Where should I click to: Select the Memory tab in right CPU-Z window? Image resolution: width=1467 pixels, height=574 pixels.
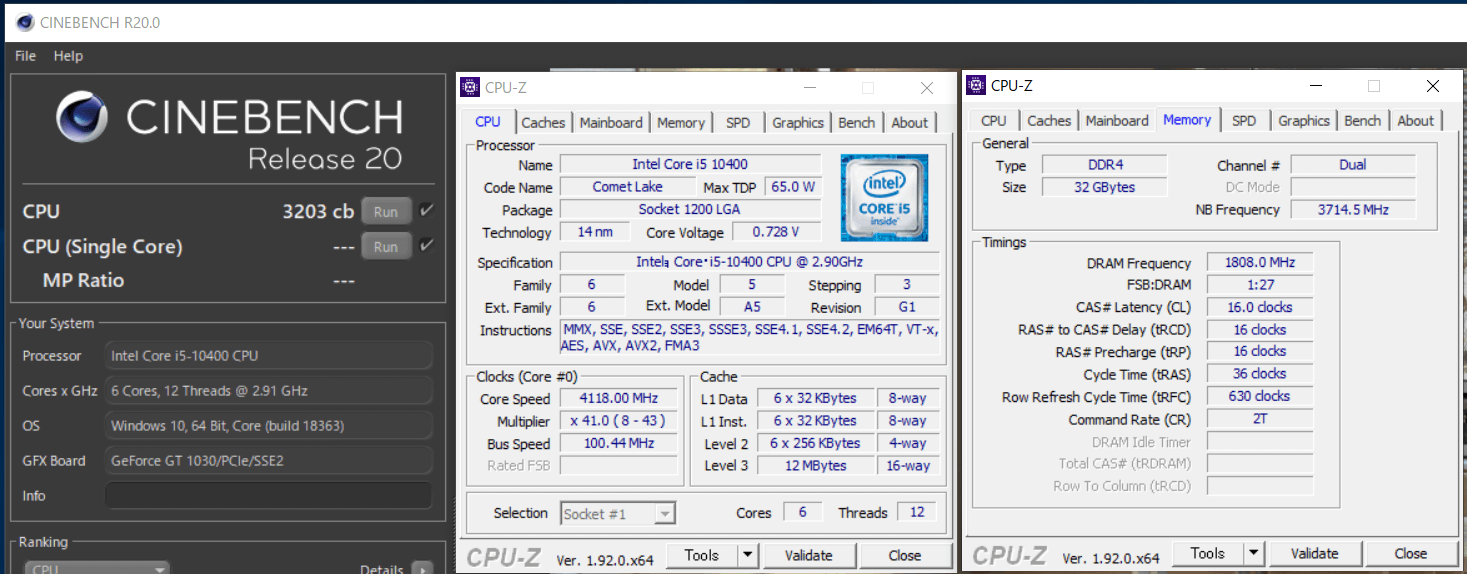(x=1187, y=119)
